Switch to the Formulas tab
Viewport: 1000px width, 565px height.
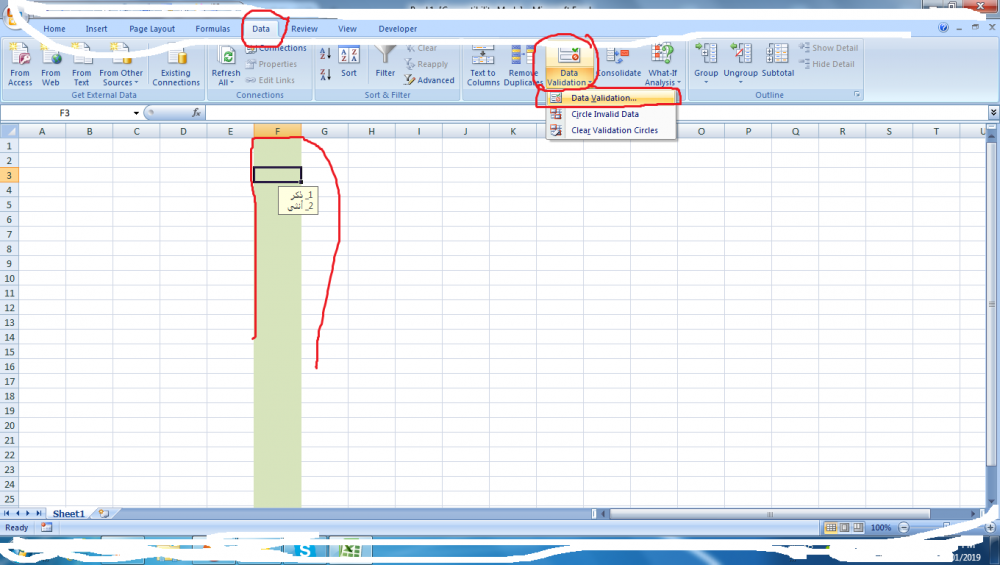[x=212, y=29]
